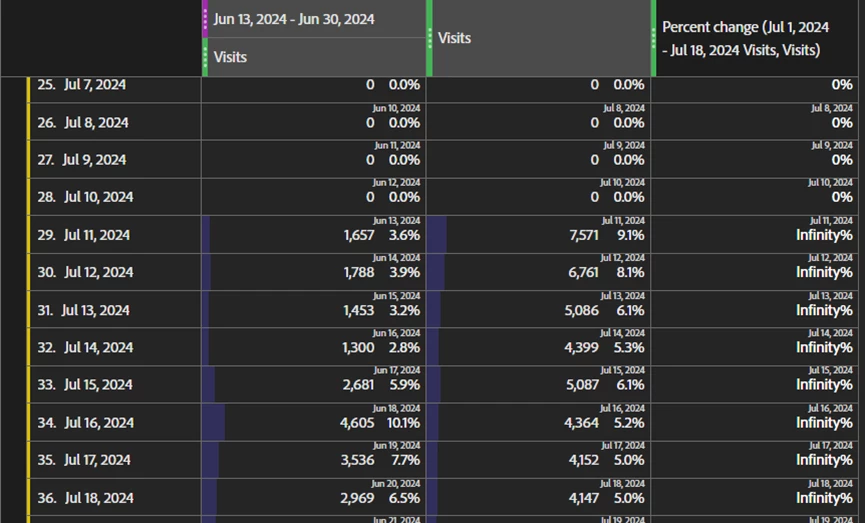Viewport: 865px width, 523px height.
Task: Select row 31. Jul 13, 2024
Action: click(115, 309)
